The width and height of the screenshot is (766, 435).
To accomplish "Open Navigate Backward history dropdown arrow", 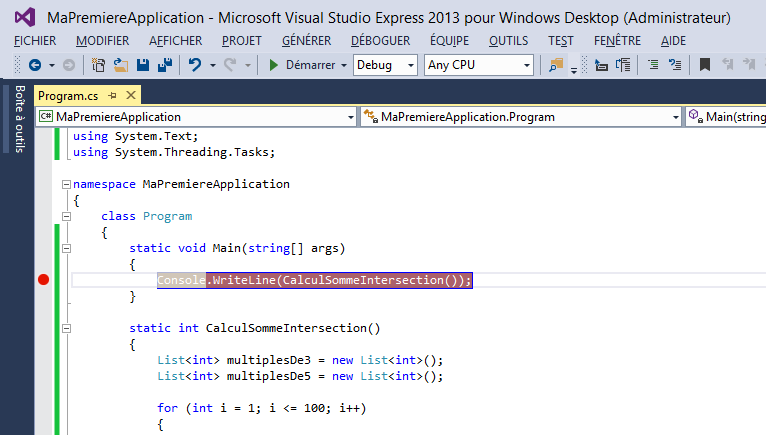I will [x=51, y=65].
